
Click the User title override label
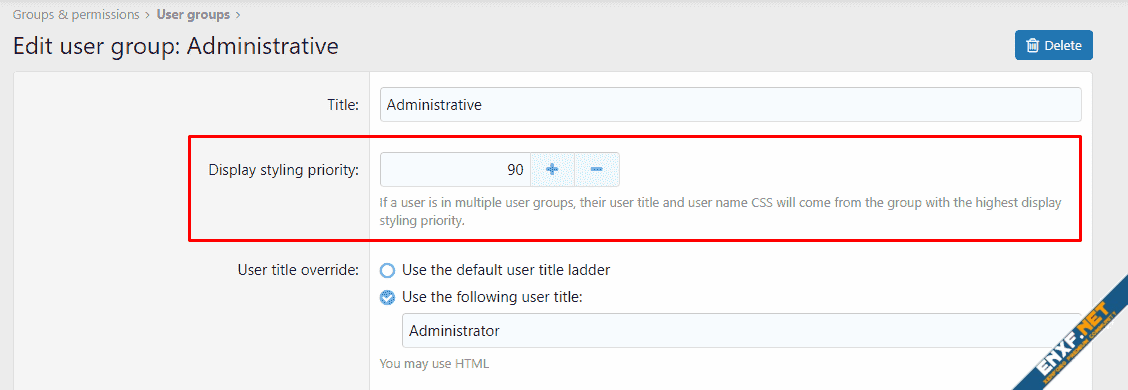coord(298,271)
